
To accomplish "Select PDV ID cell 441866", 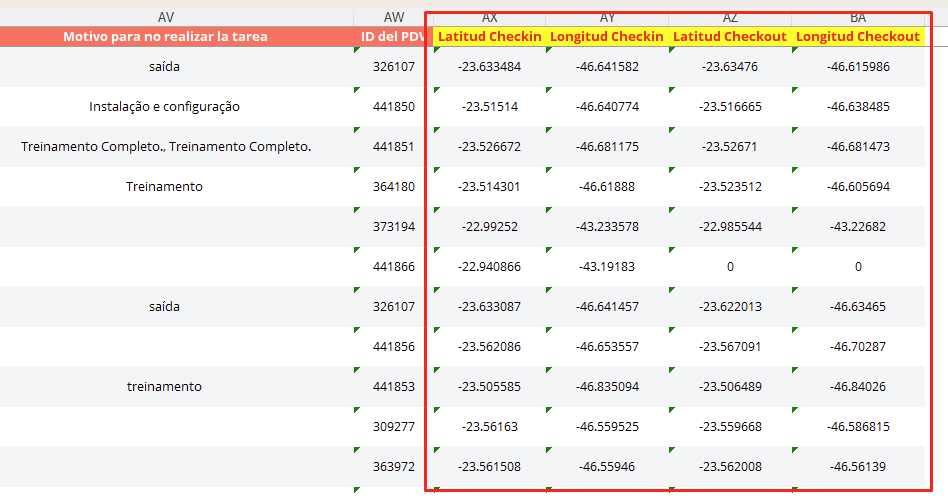I will 393,267.
